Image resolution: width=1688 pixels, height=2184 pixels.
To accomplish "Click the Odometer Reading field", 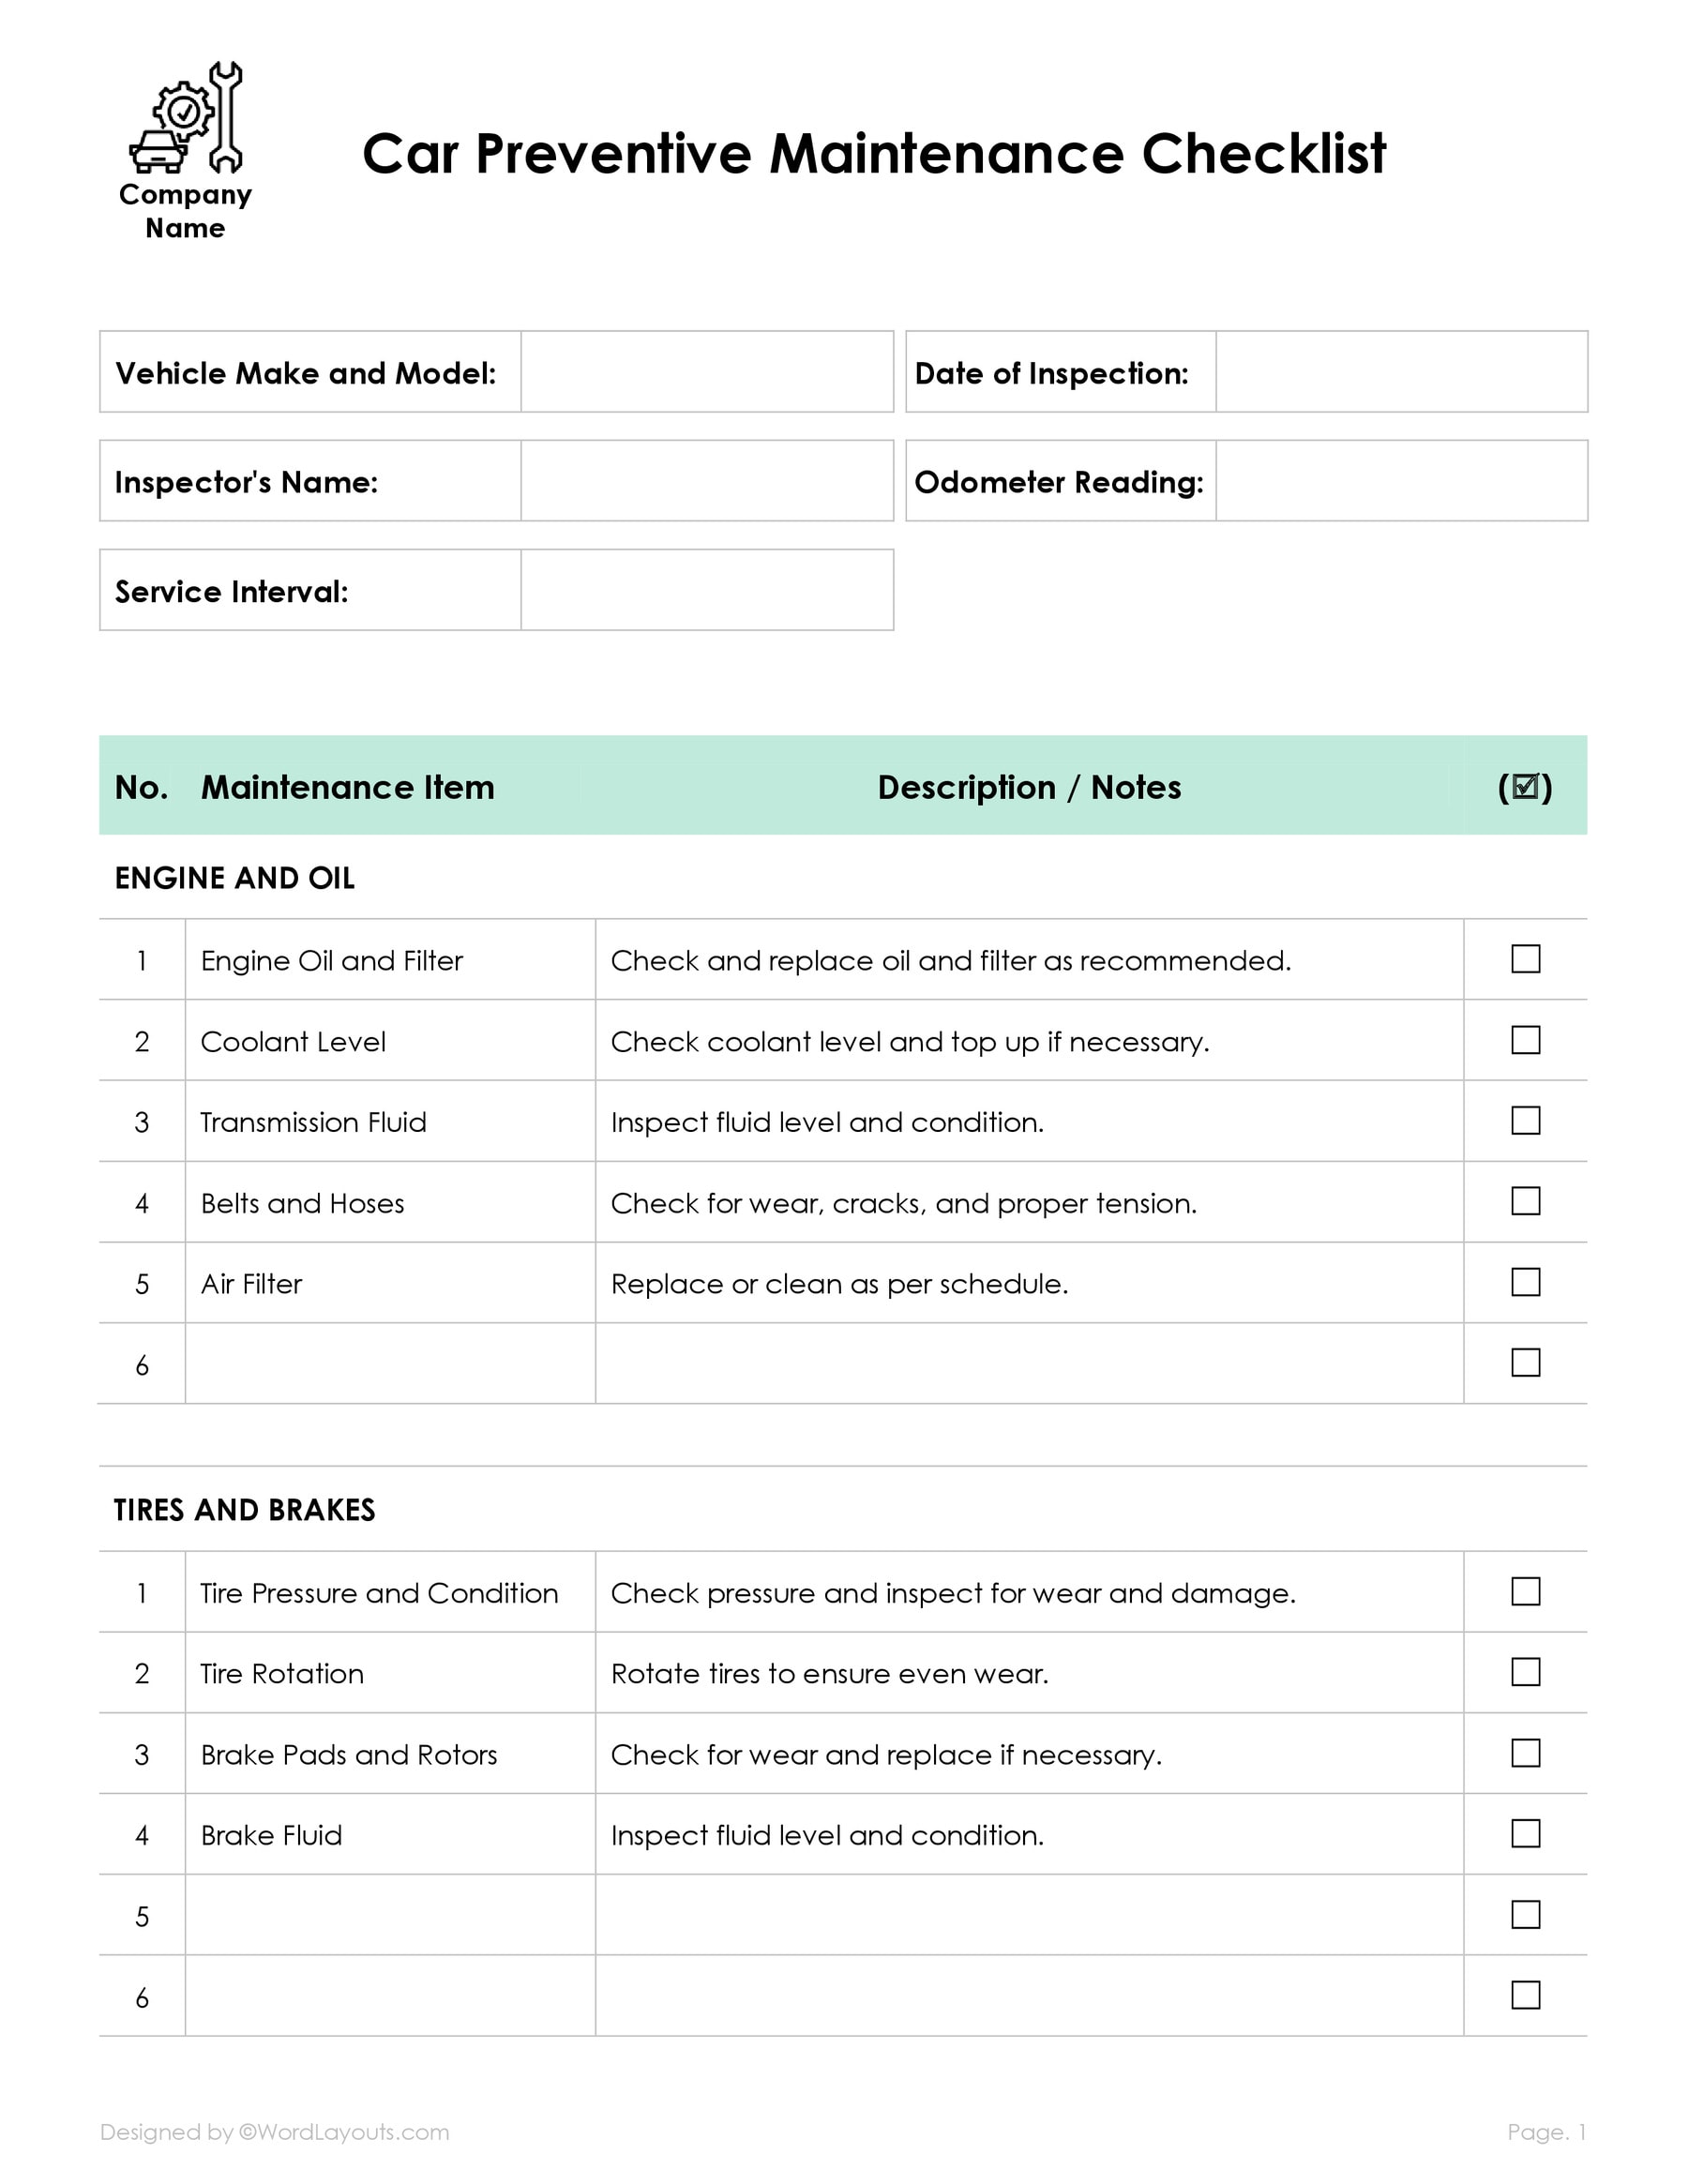I will tap(1400, 481).
